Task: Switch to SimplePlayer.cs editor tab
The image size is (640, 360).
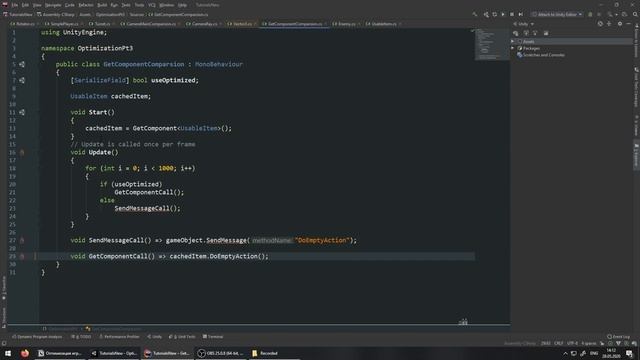Action: 63,24
